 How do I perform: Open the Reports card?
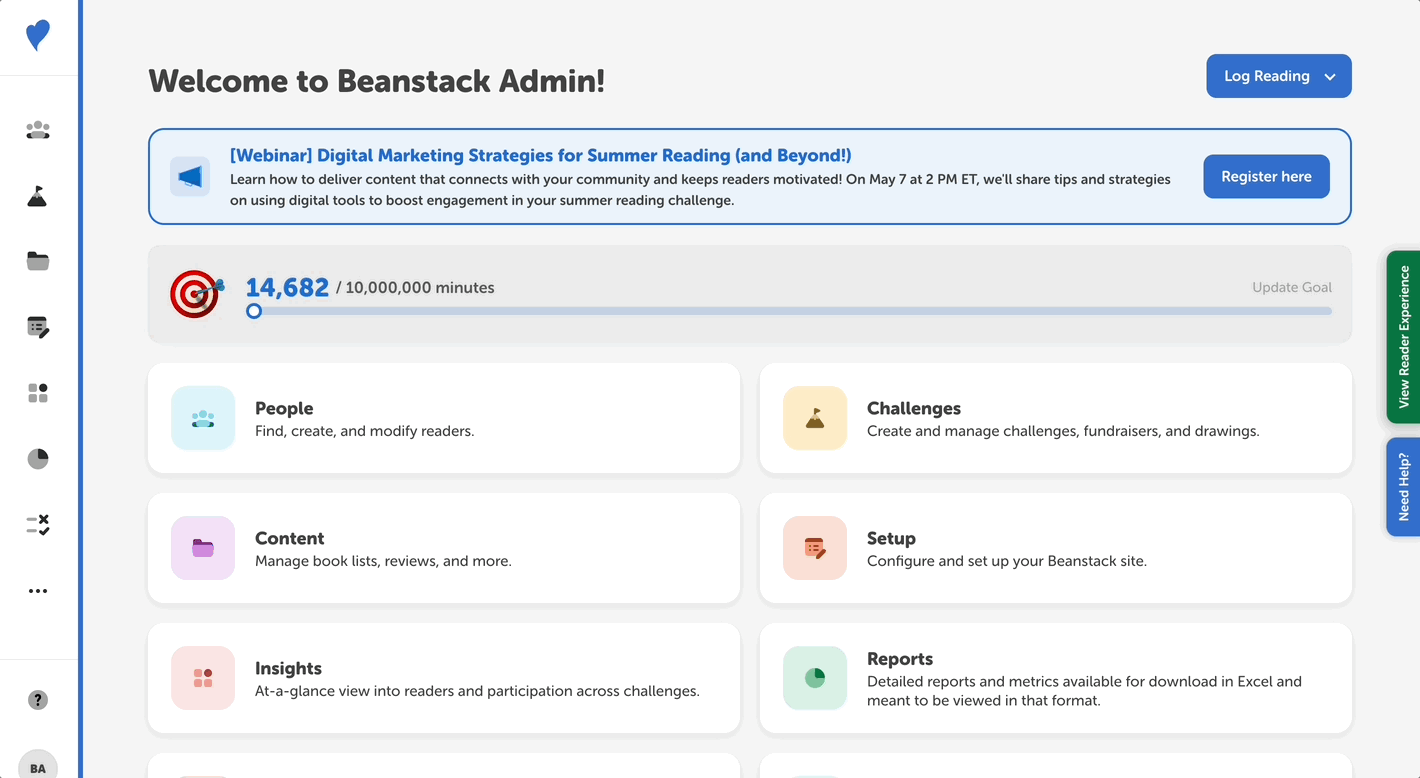(x=1055, y=678)
